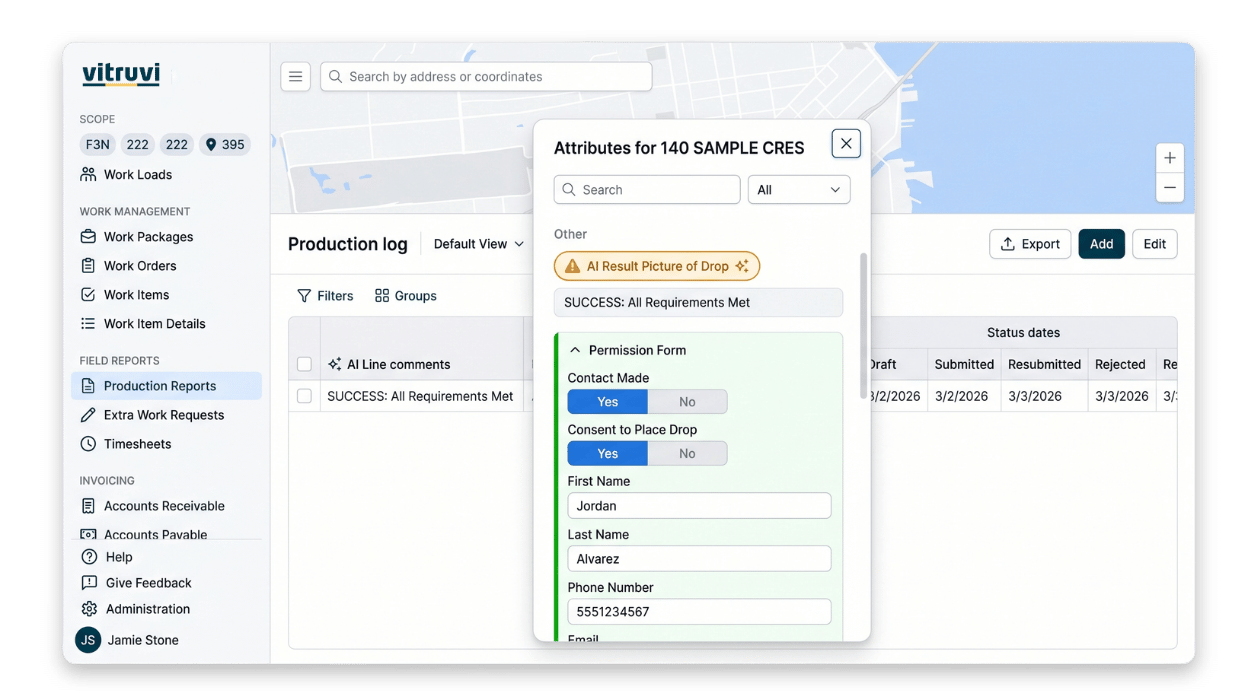Click the First Name field with Jordan
The image size is (1260, 700).
[x=699, y=506]
